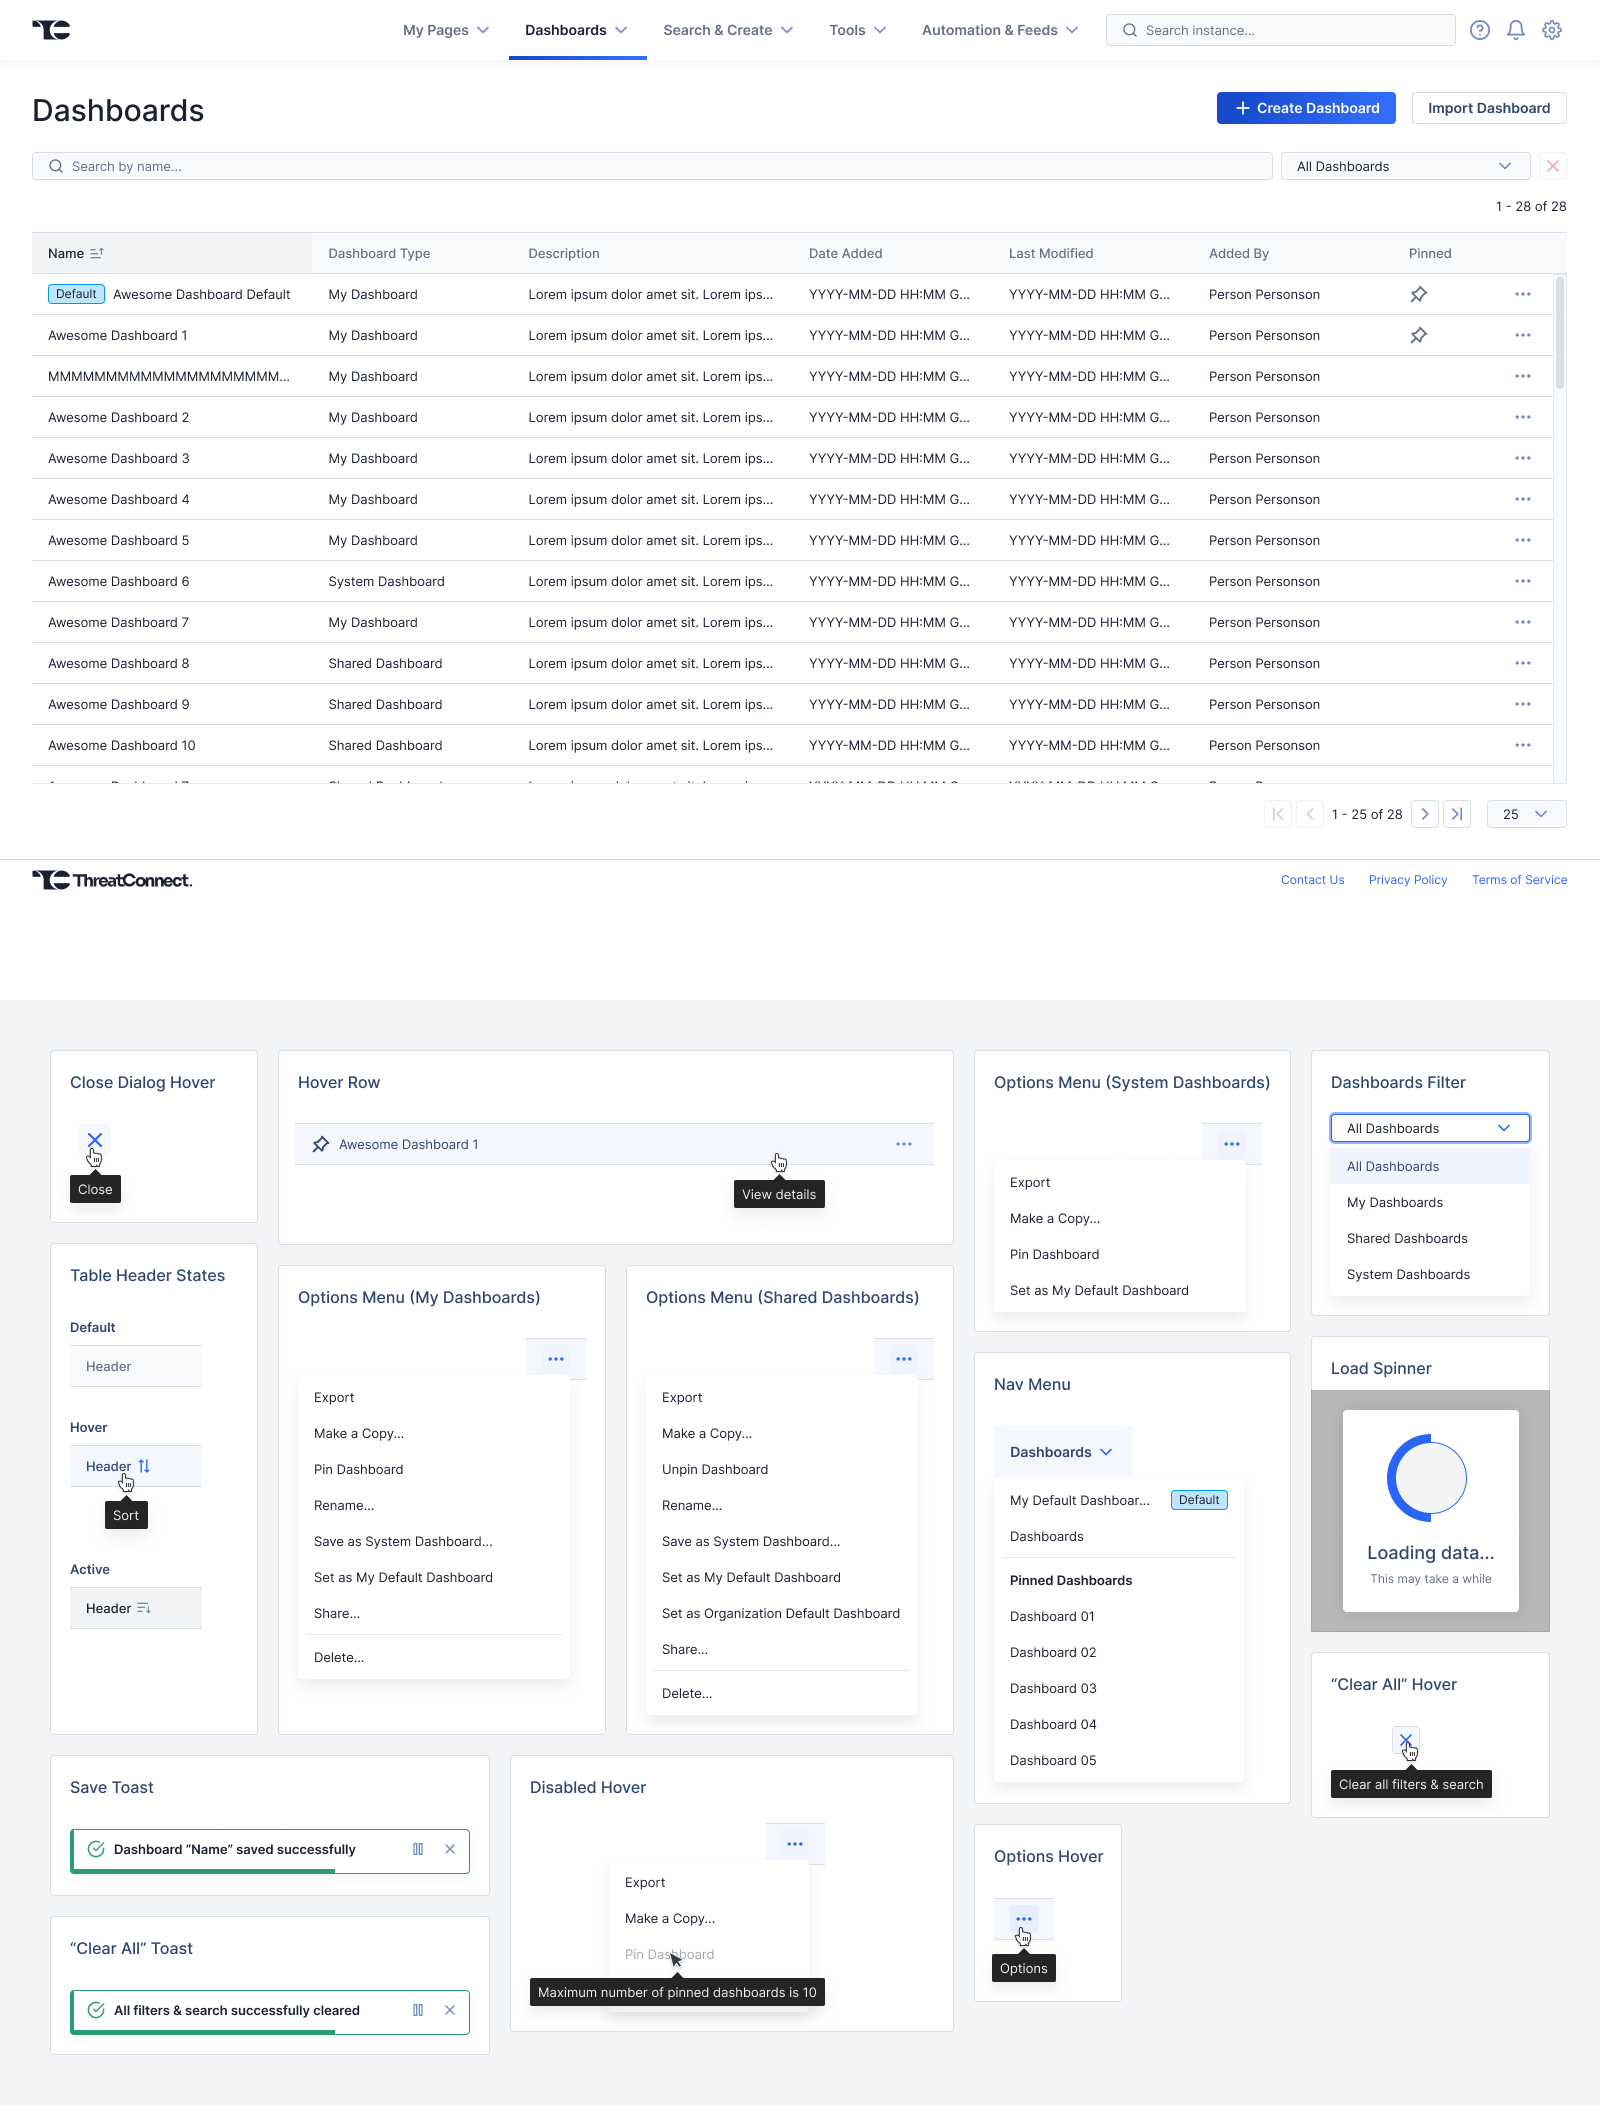Screen dimensions: 1600x2105
Task: Unpin Awesome Dashboard Default using pin icon
Action: pos(1418,294)
